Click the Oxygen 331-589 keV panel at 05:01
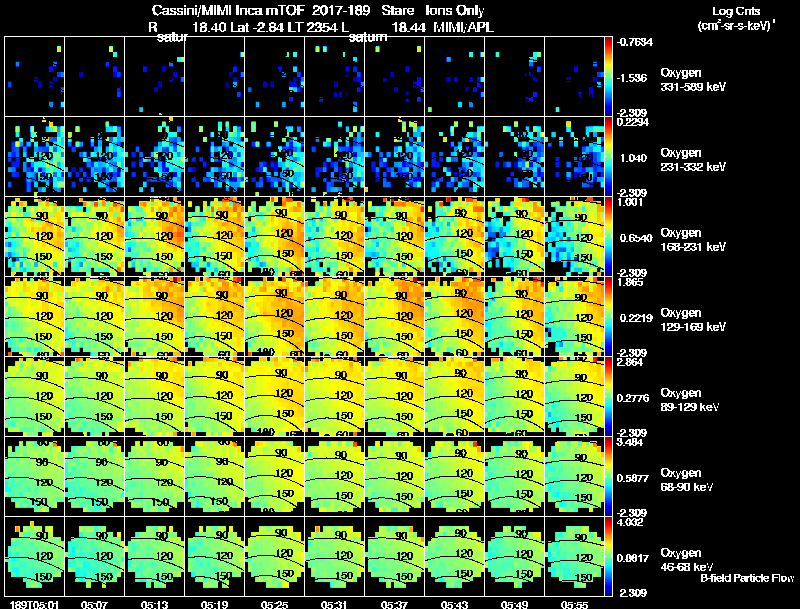The width and height of the screenshot is (800, 609). tap(34, 77)
